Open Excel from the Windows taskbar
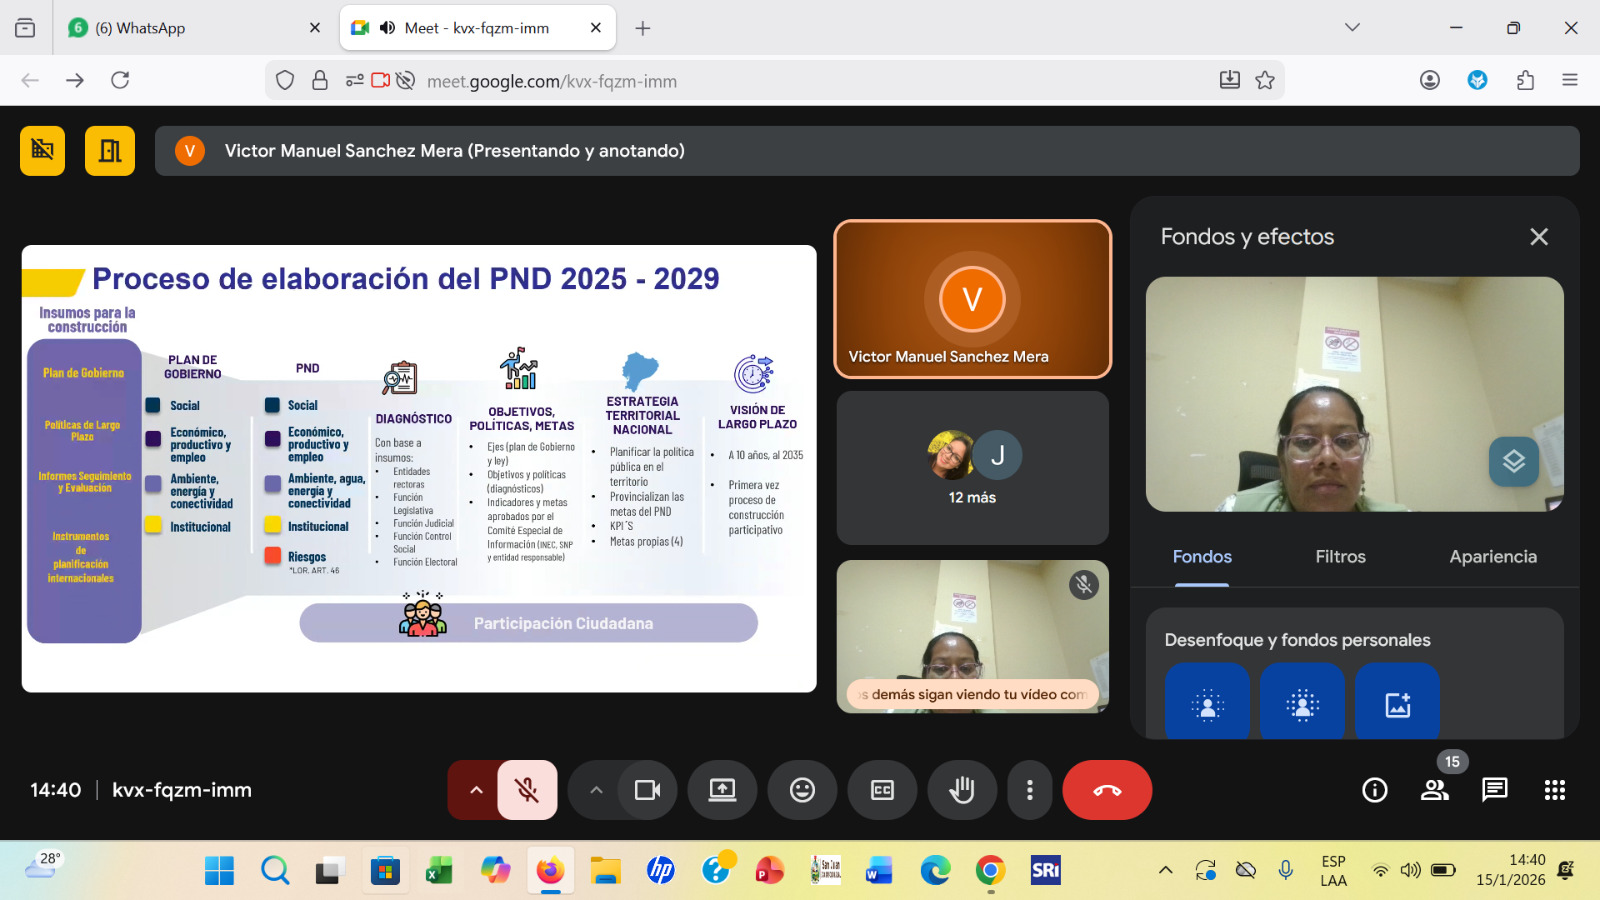The width and height of the screenshot is (1600, 900). point(439,871)
